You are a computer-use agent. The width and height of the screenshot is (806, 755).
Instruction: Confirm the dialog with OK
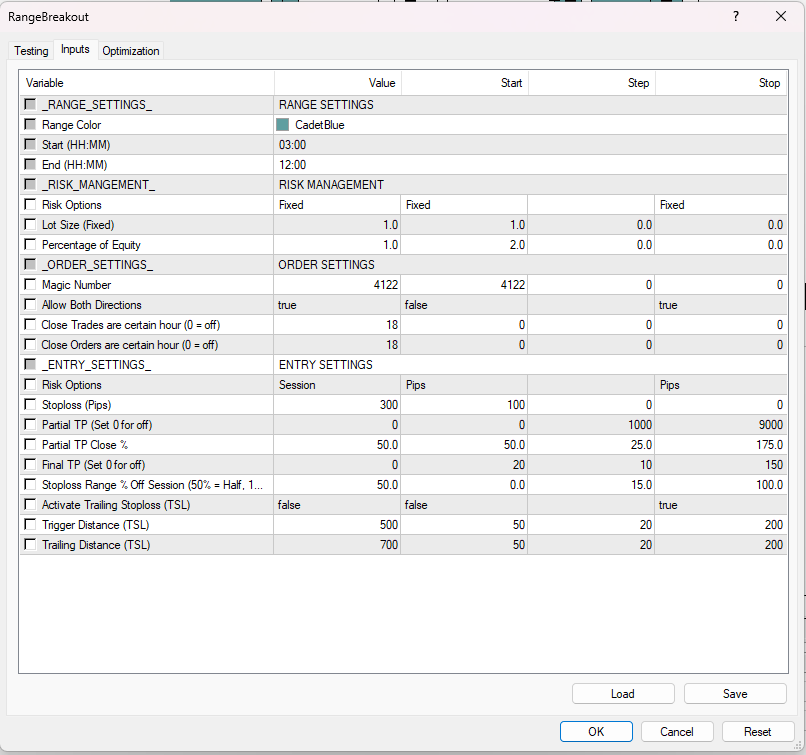pos(596,731)
